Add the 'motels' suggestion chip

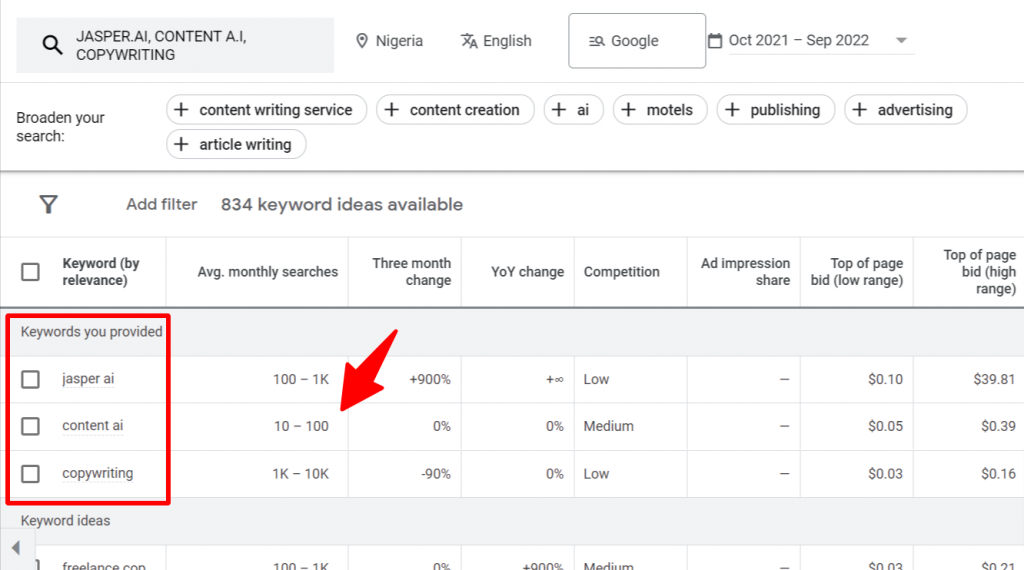coord(660,110)
